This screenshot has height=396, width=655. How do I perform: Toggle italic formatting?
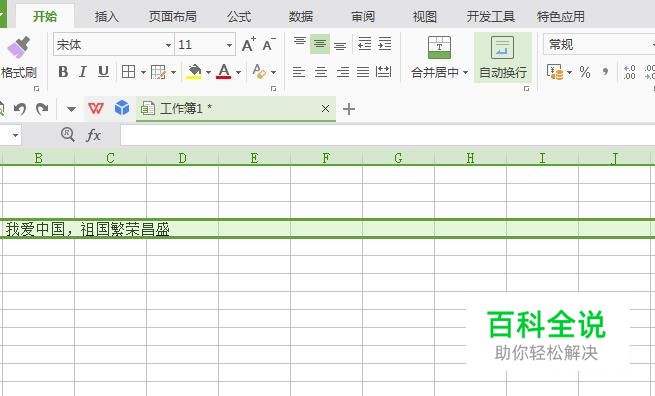click(83, 72)
